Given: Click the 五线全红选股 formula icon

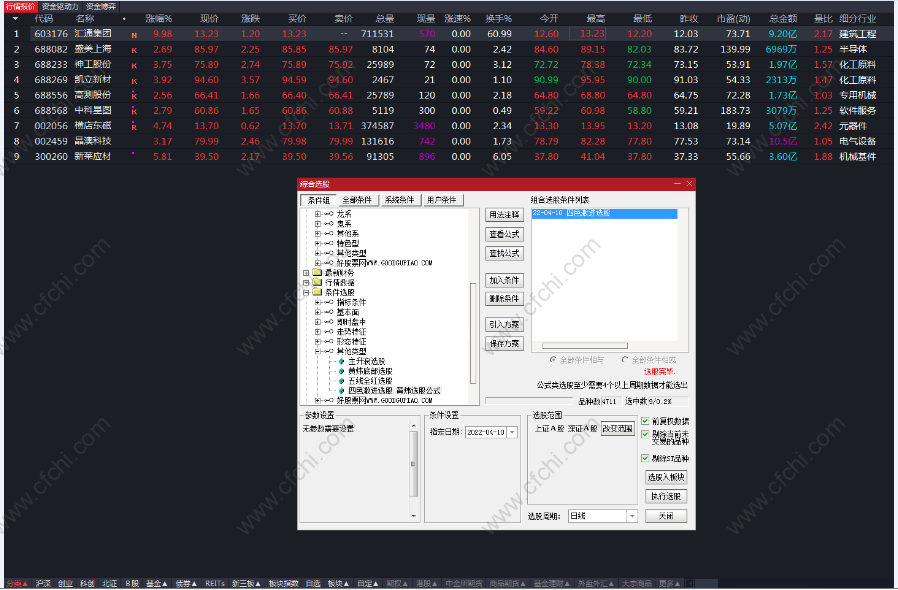Looking at the screenshot, I should click(x=341, y=381).
